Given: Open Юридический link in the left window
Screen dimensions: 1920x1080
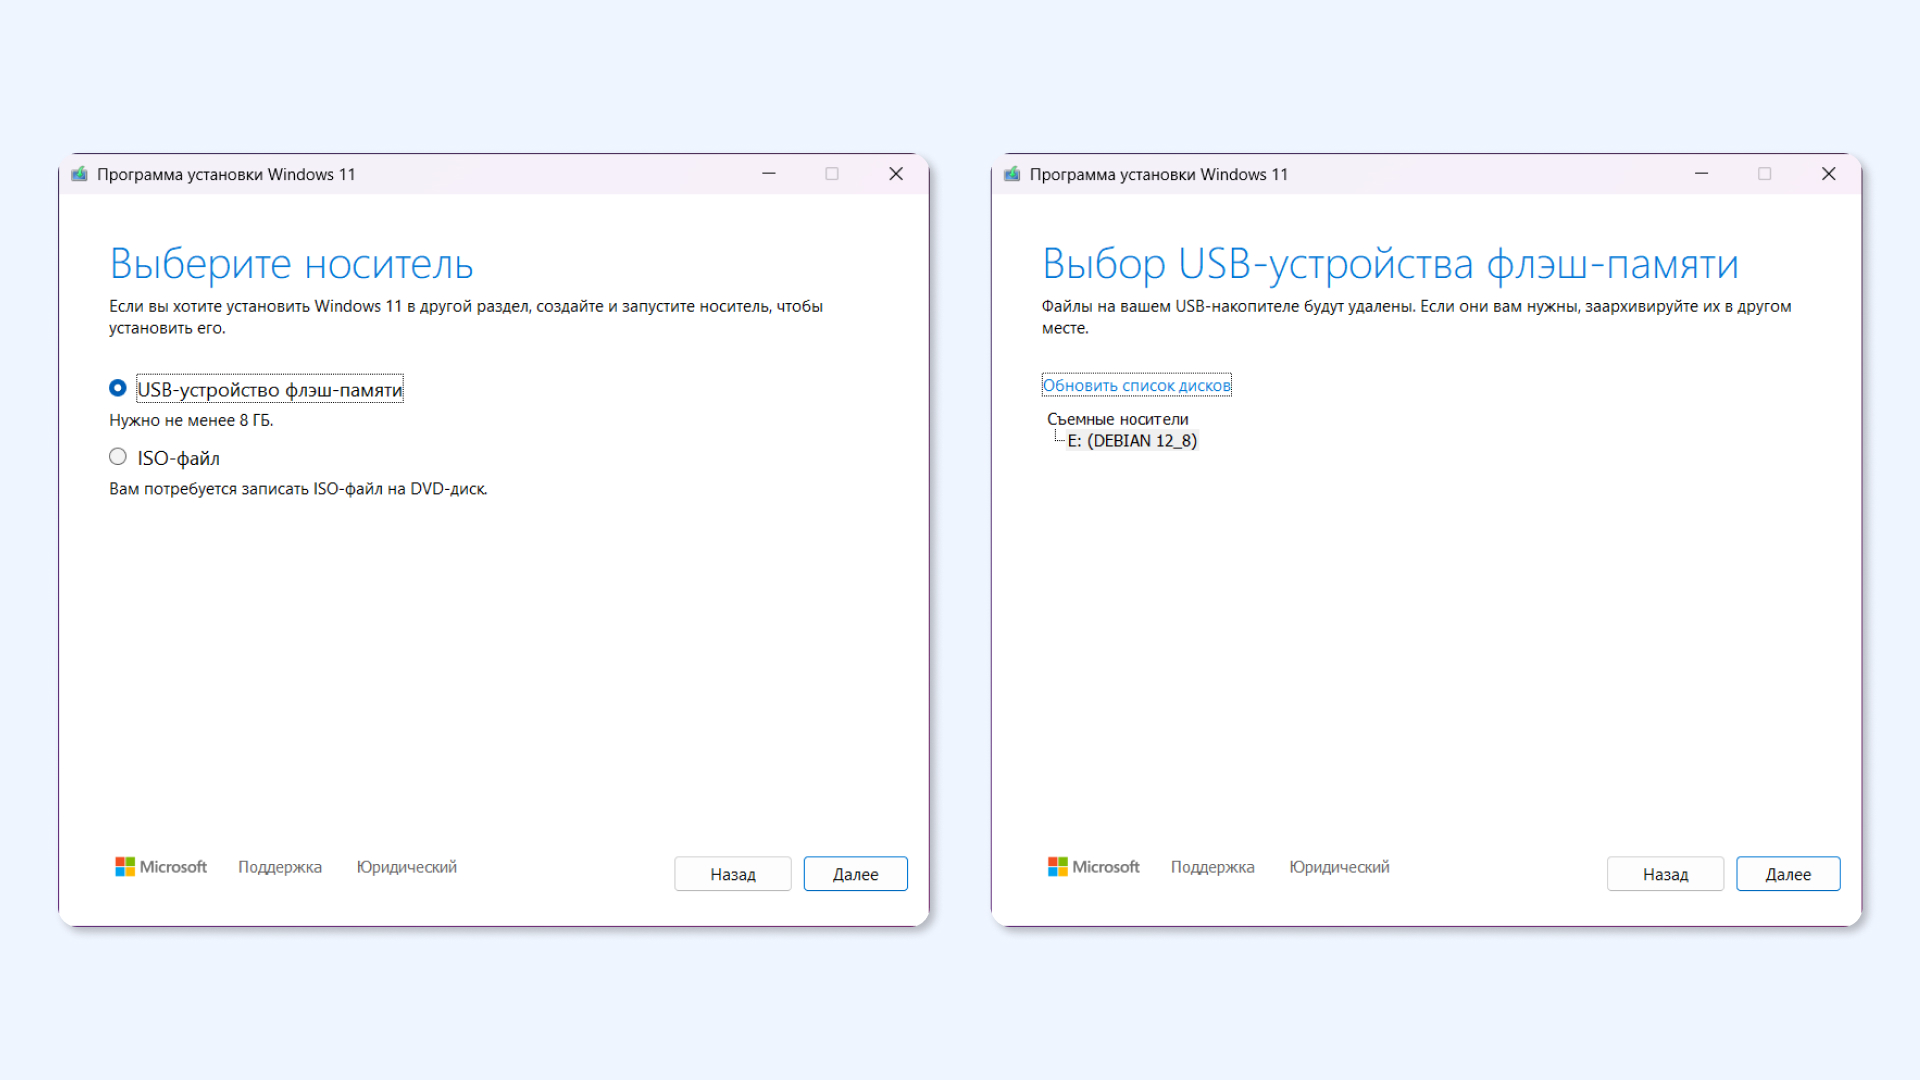Looking at the screenshot, I should (x=407, y=867).
